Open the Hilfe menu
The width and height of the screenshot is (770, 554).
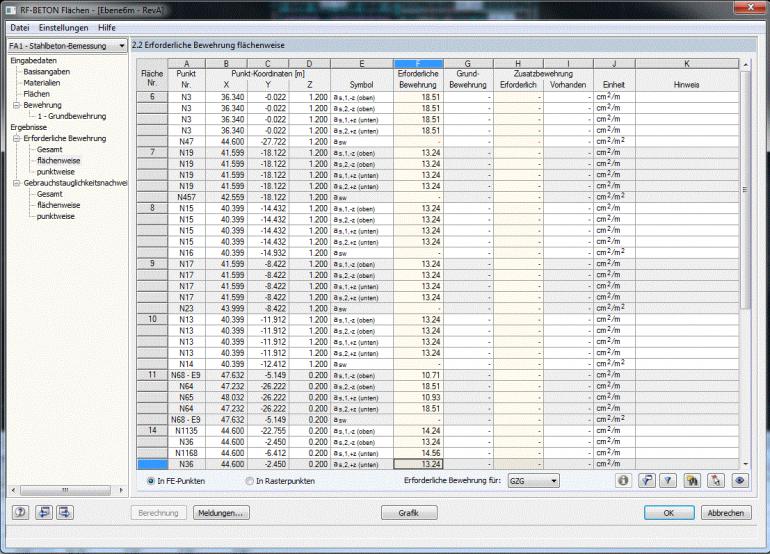(107, 28)
